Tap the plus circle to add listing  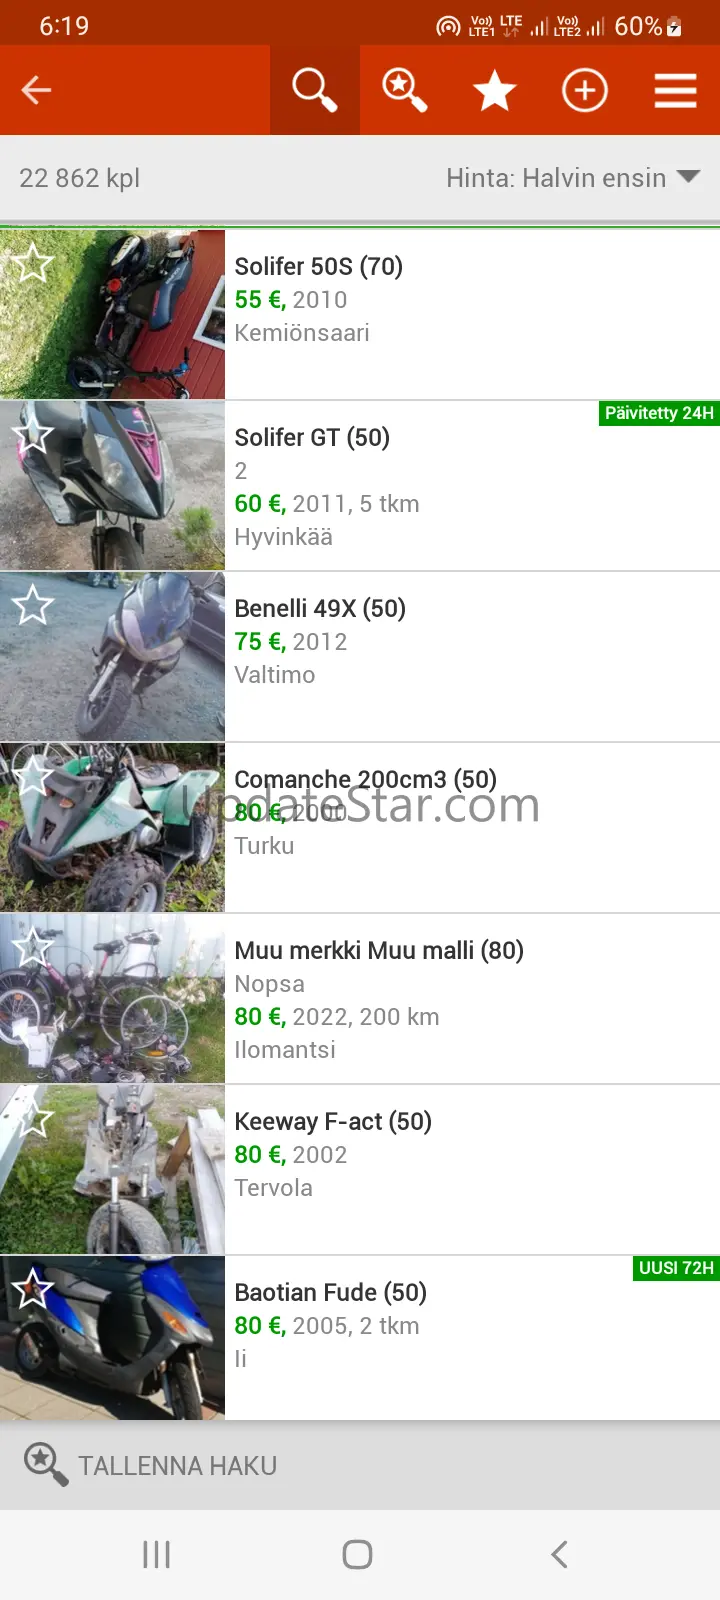(585, 90)
